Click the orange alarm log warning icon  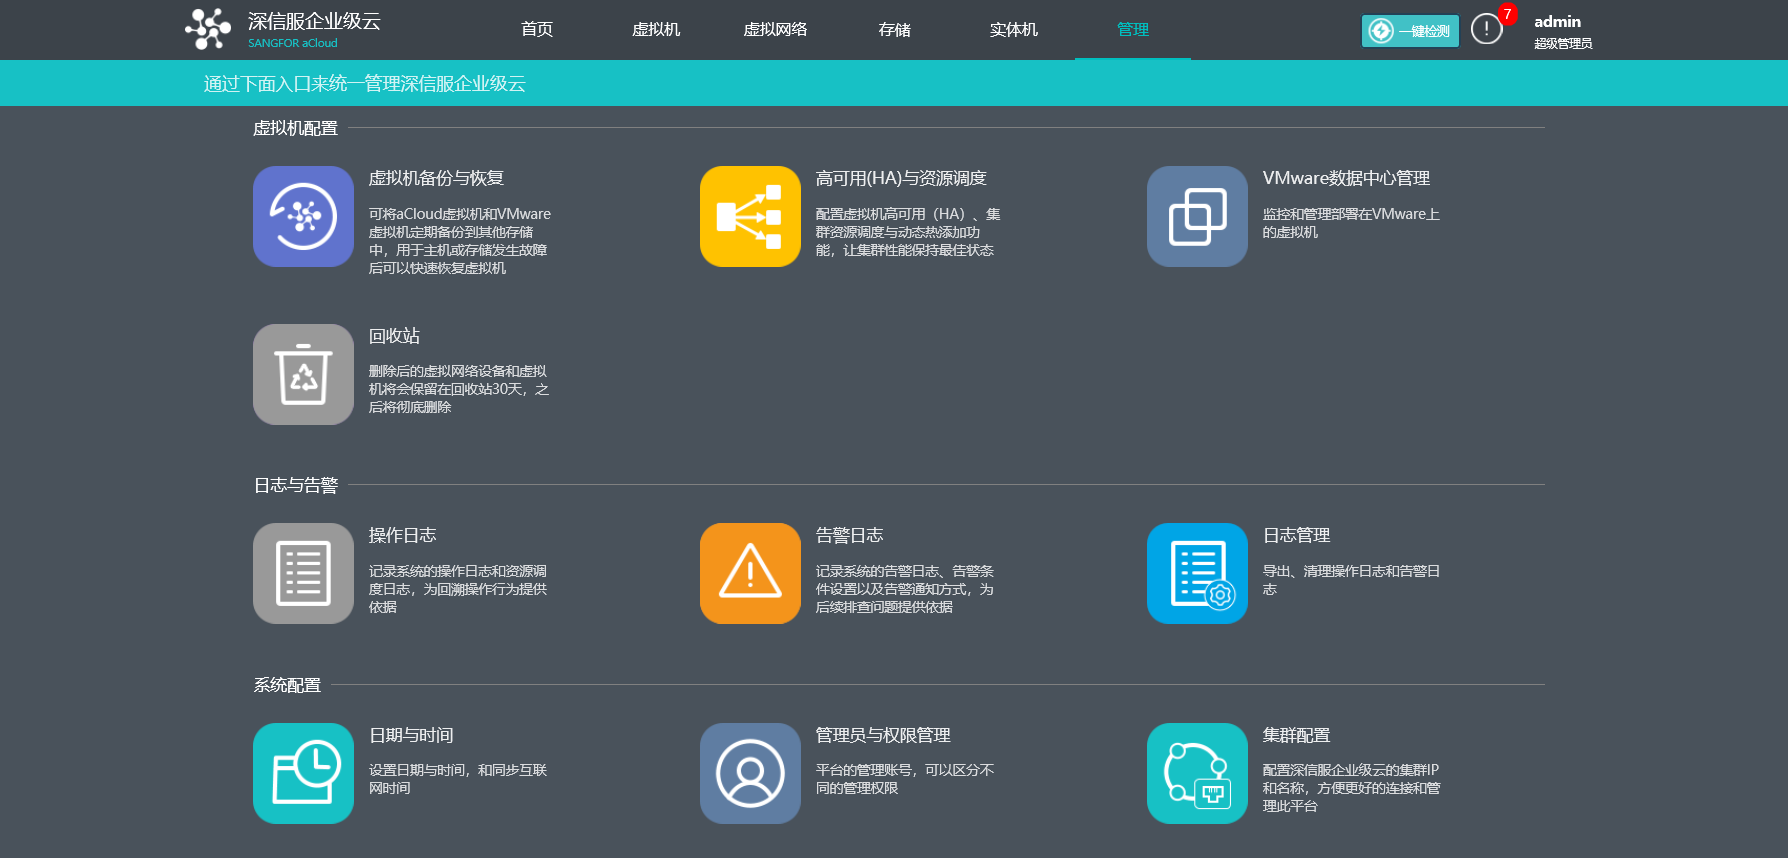[x=750, y=573]
